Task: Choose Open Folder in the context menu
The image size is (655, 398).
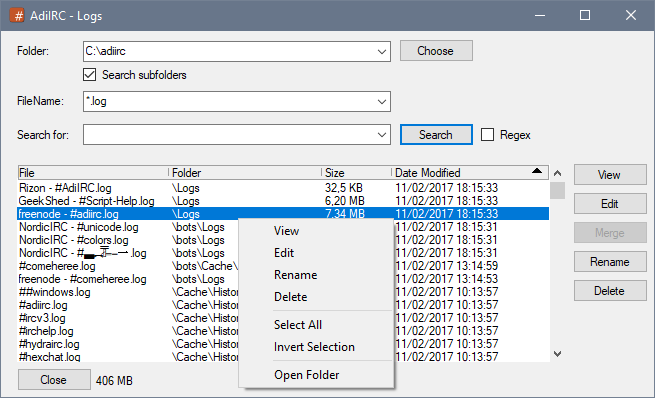Action: 316,375
